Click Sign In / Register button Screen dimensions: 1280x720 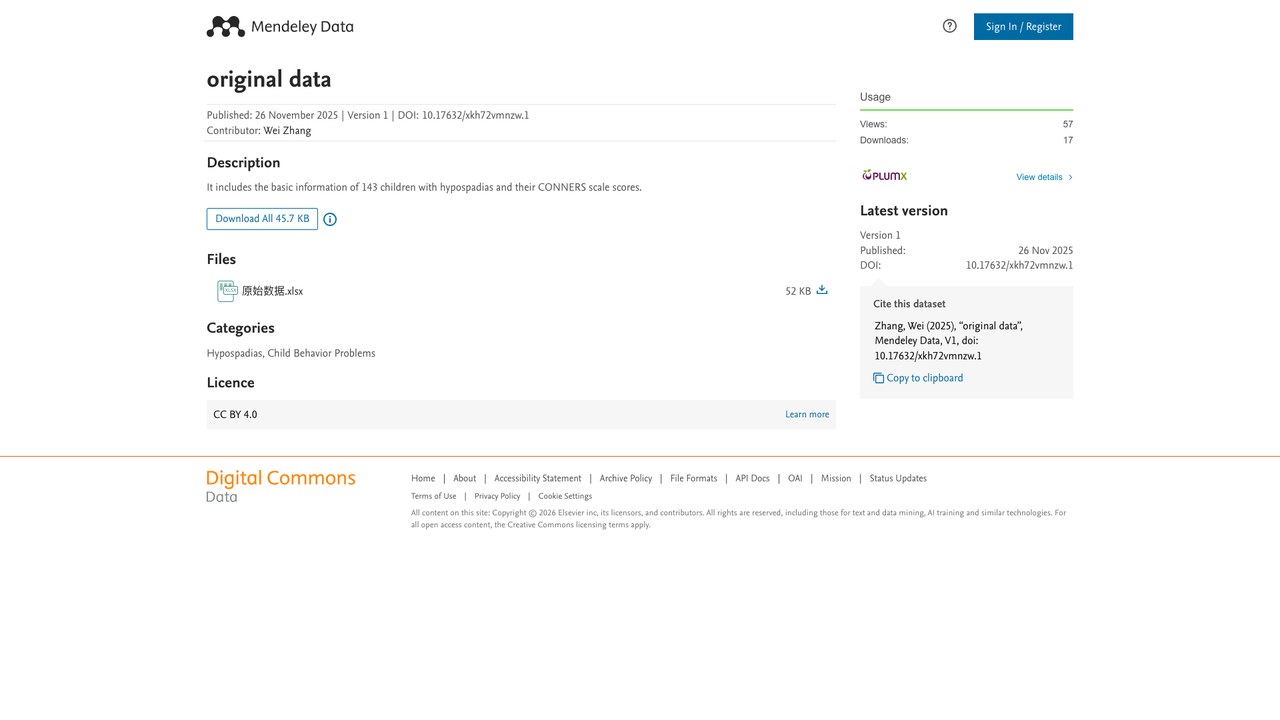point(1023,27)
